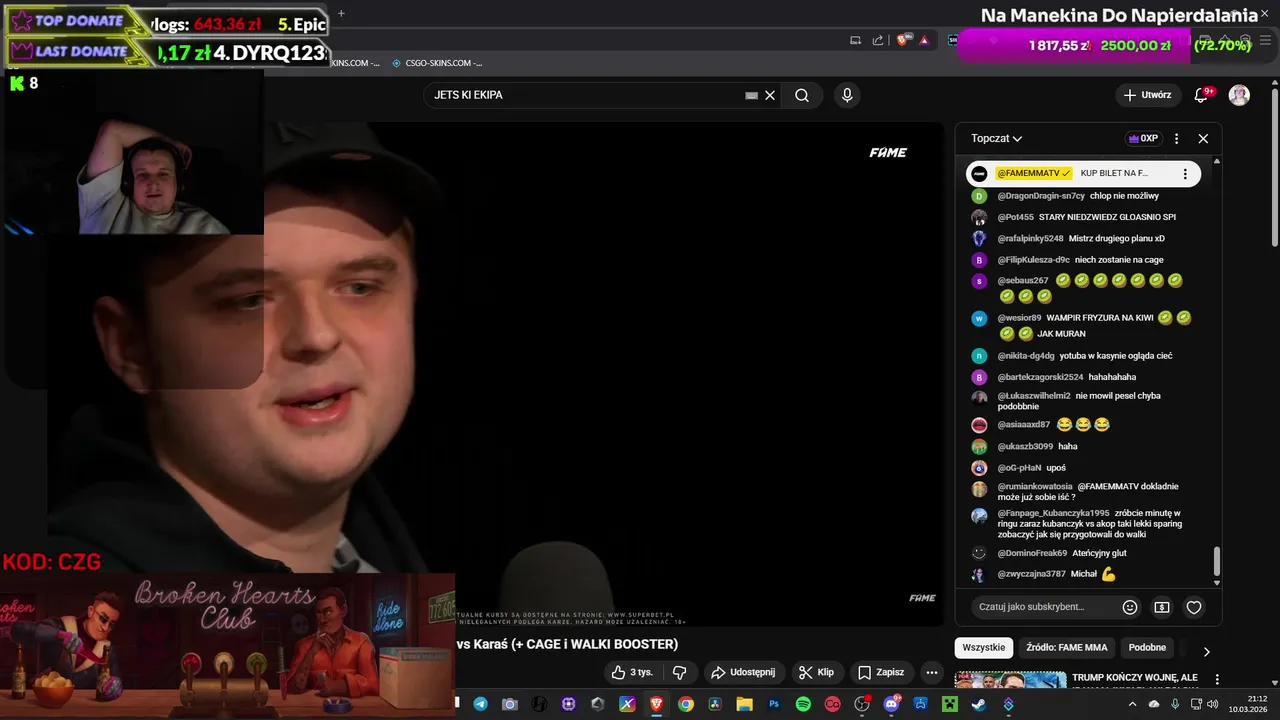Open DaVinci Resolve from the taskbar

point(715,704)
